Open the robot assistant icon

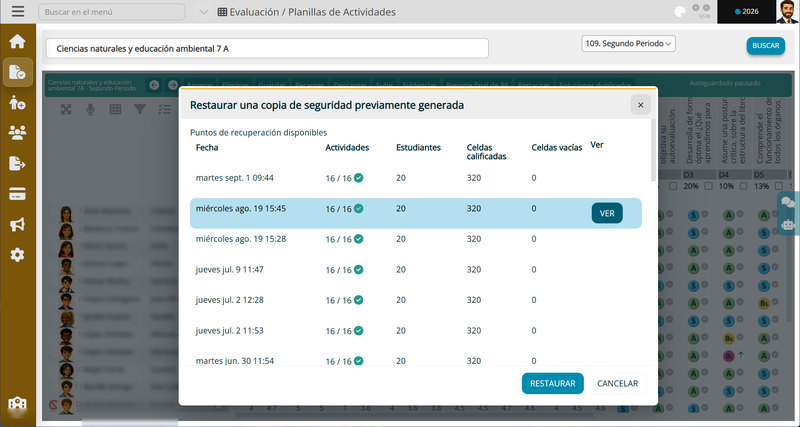tap(788, 224)
